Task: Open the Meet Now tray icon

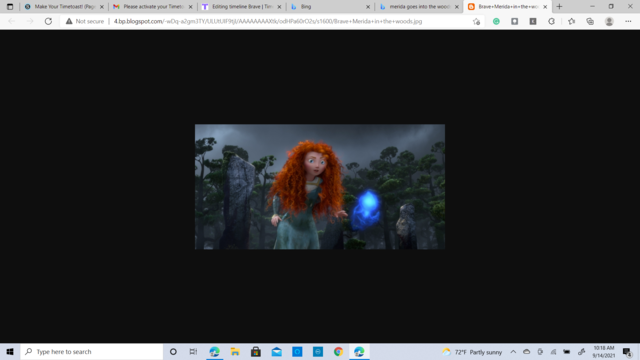Action: click(540, 352)
